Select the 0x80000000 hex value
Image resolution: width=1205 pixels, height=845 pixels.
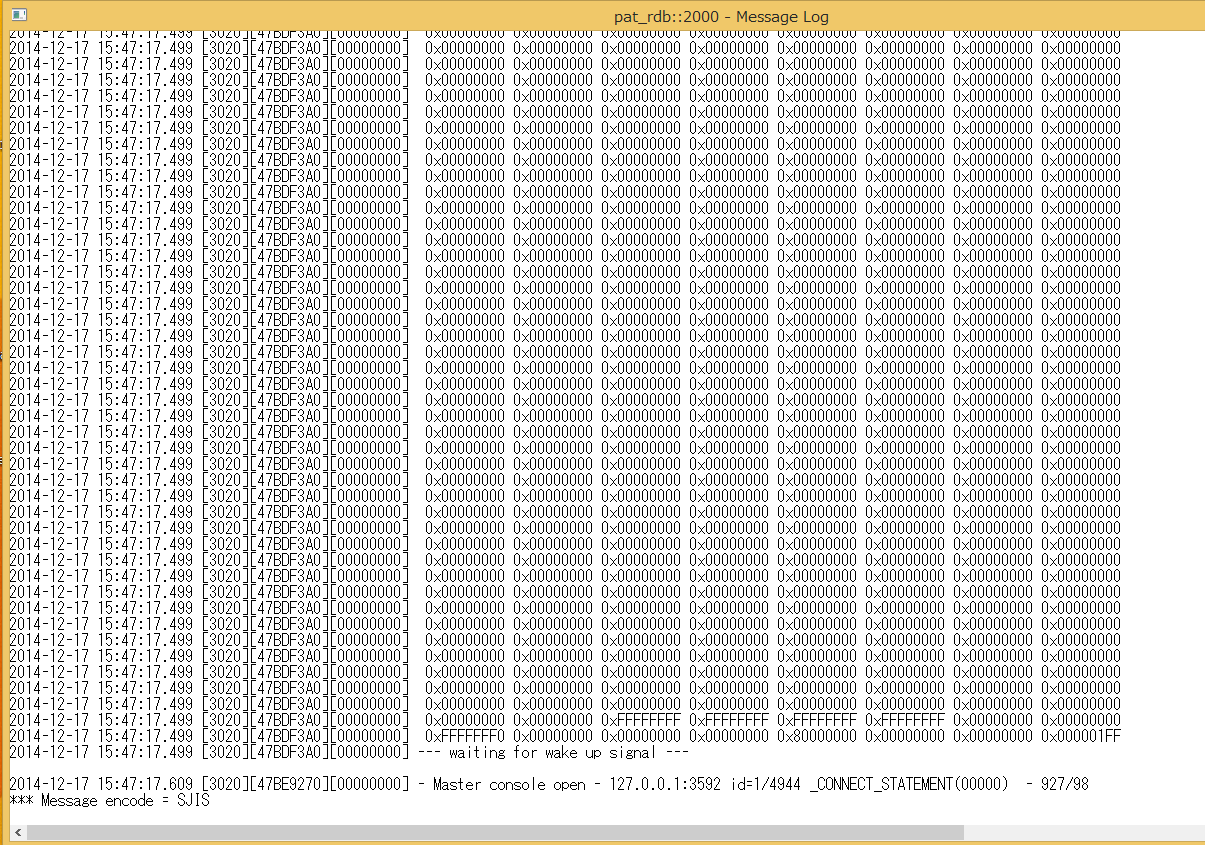817,736
